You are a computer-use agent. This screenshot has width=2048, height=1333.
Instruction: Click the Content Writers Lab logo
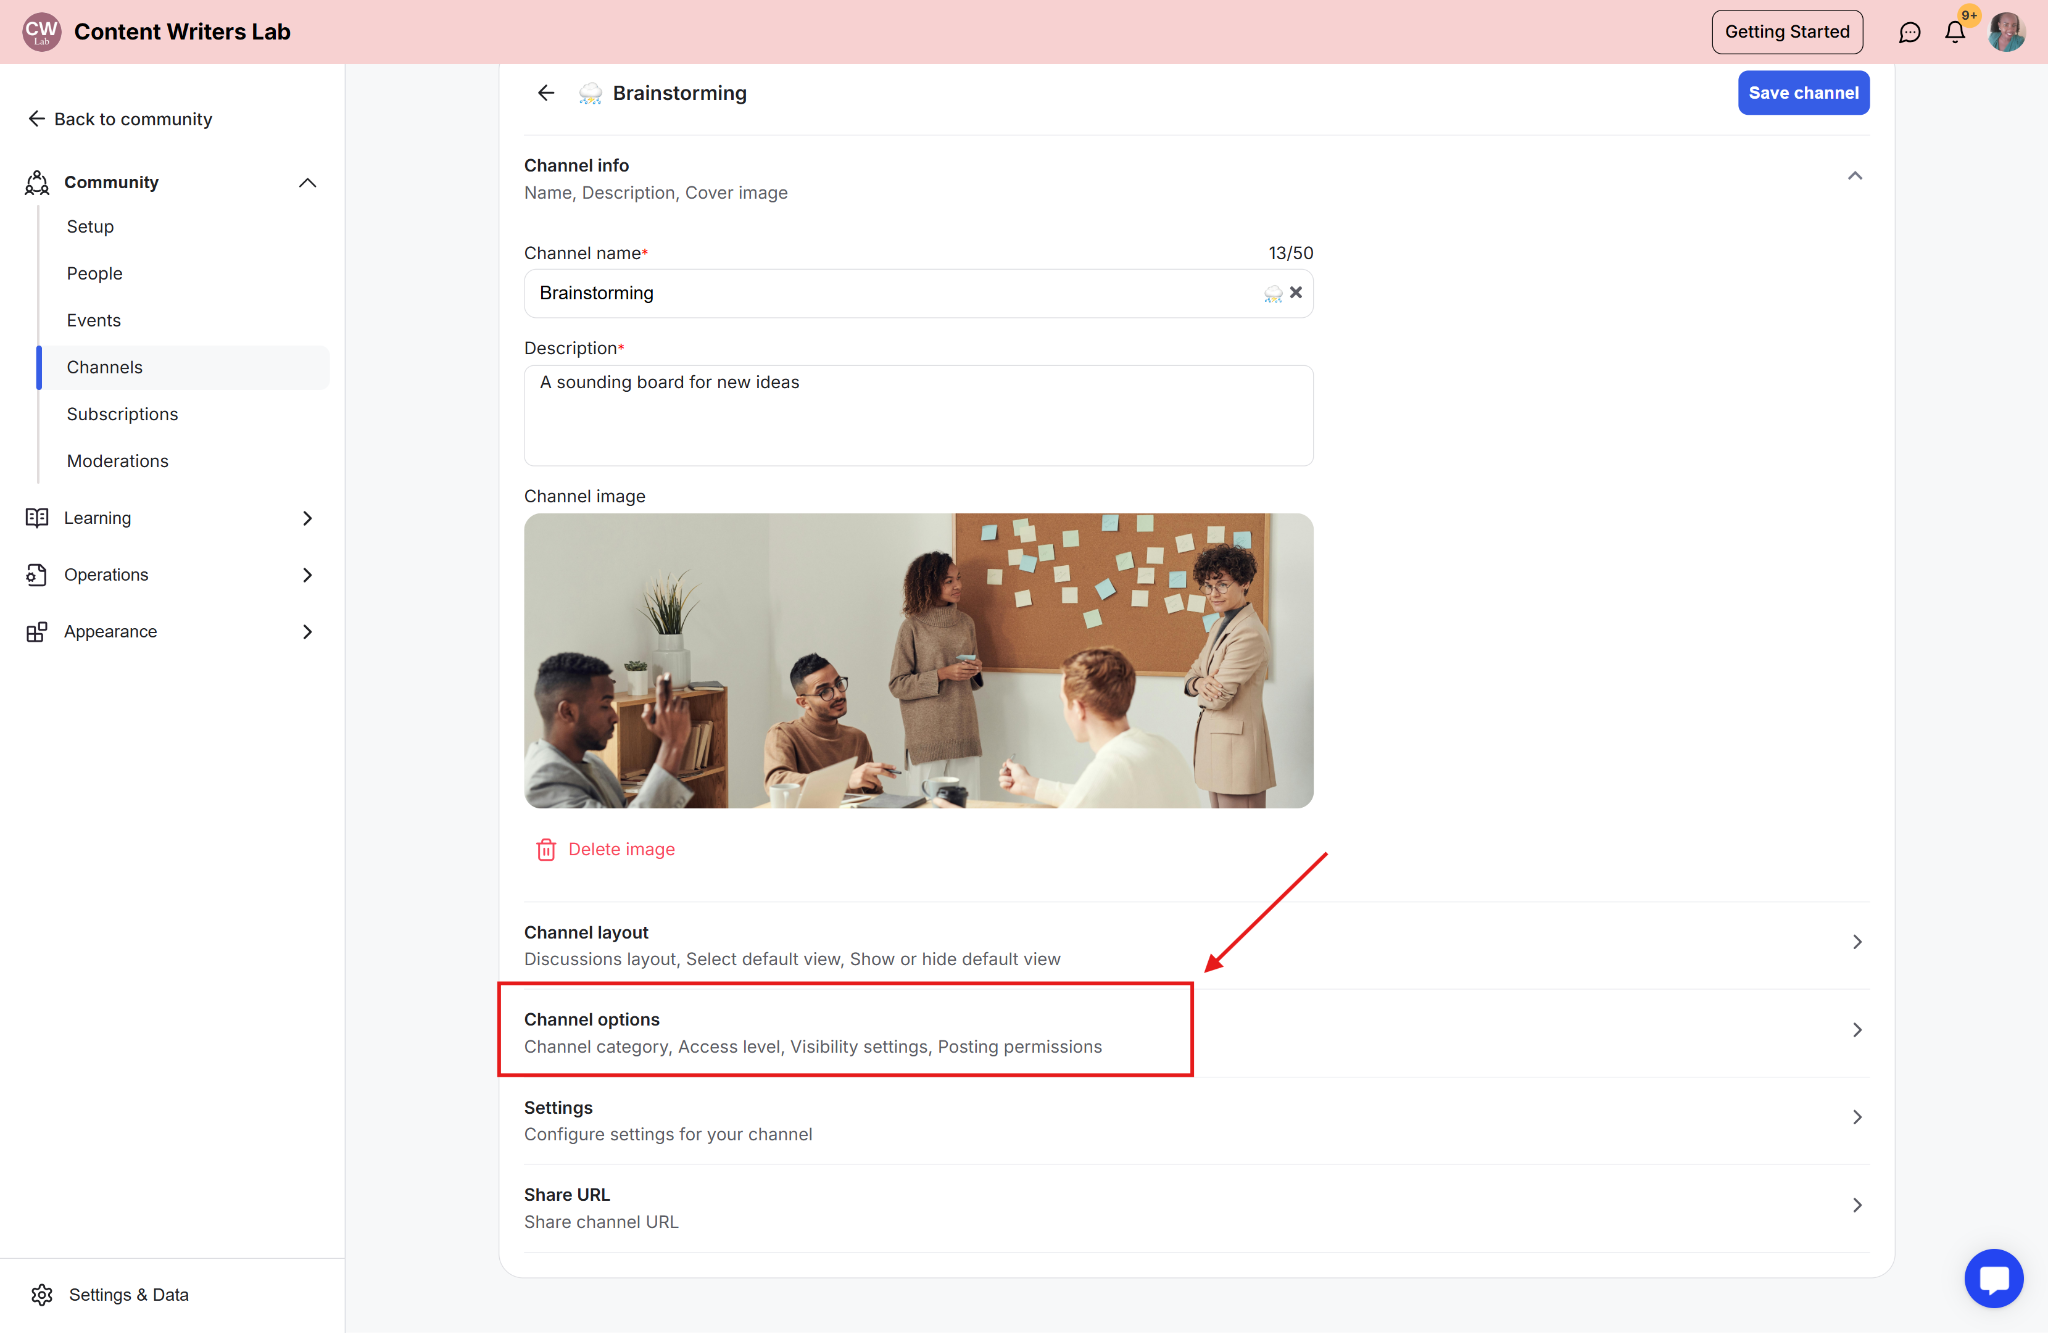tap(41, 32)
